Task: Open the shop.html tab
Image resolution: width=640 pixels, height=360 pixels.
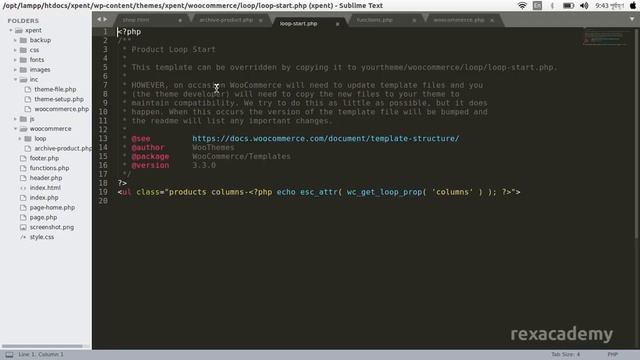Action: pos(136,20)
